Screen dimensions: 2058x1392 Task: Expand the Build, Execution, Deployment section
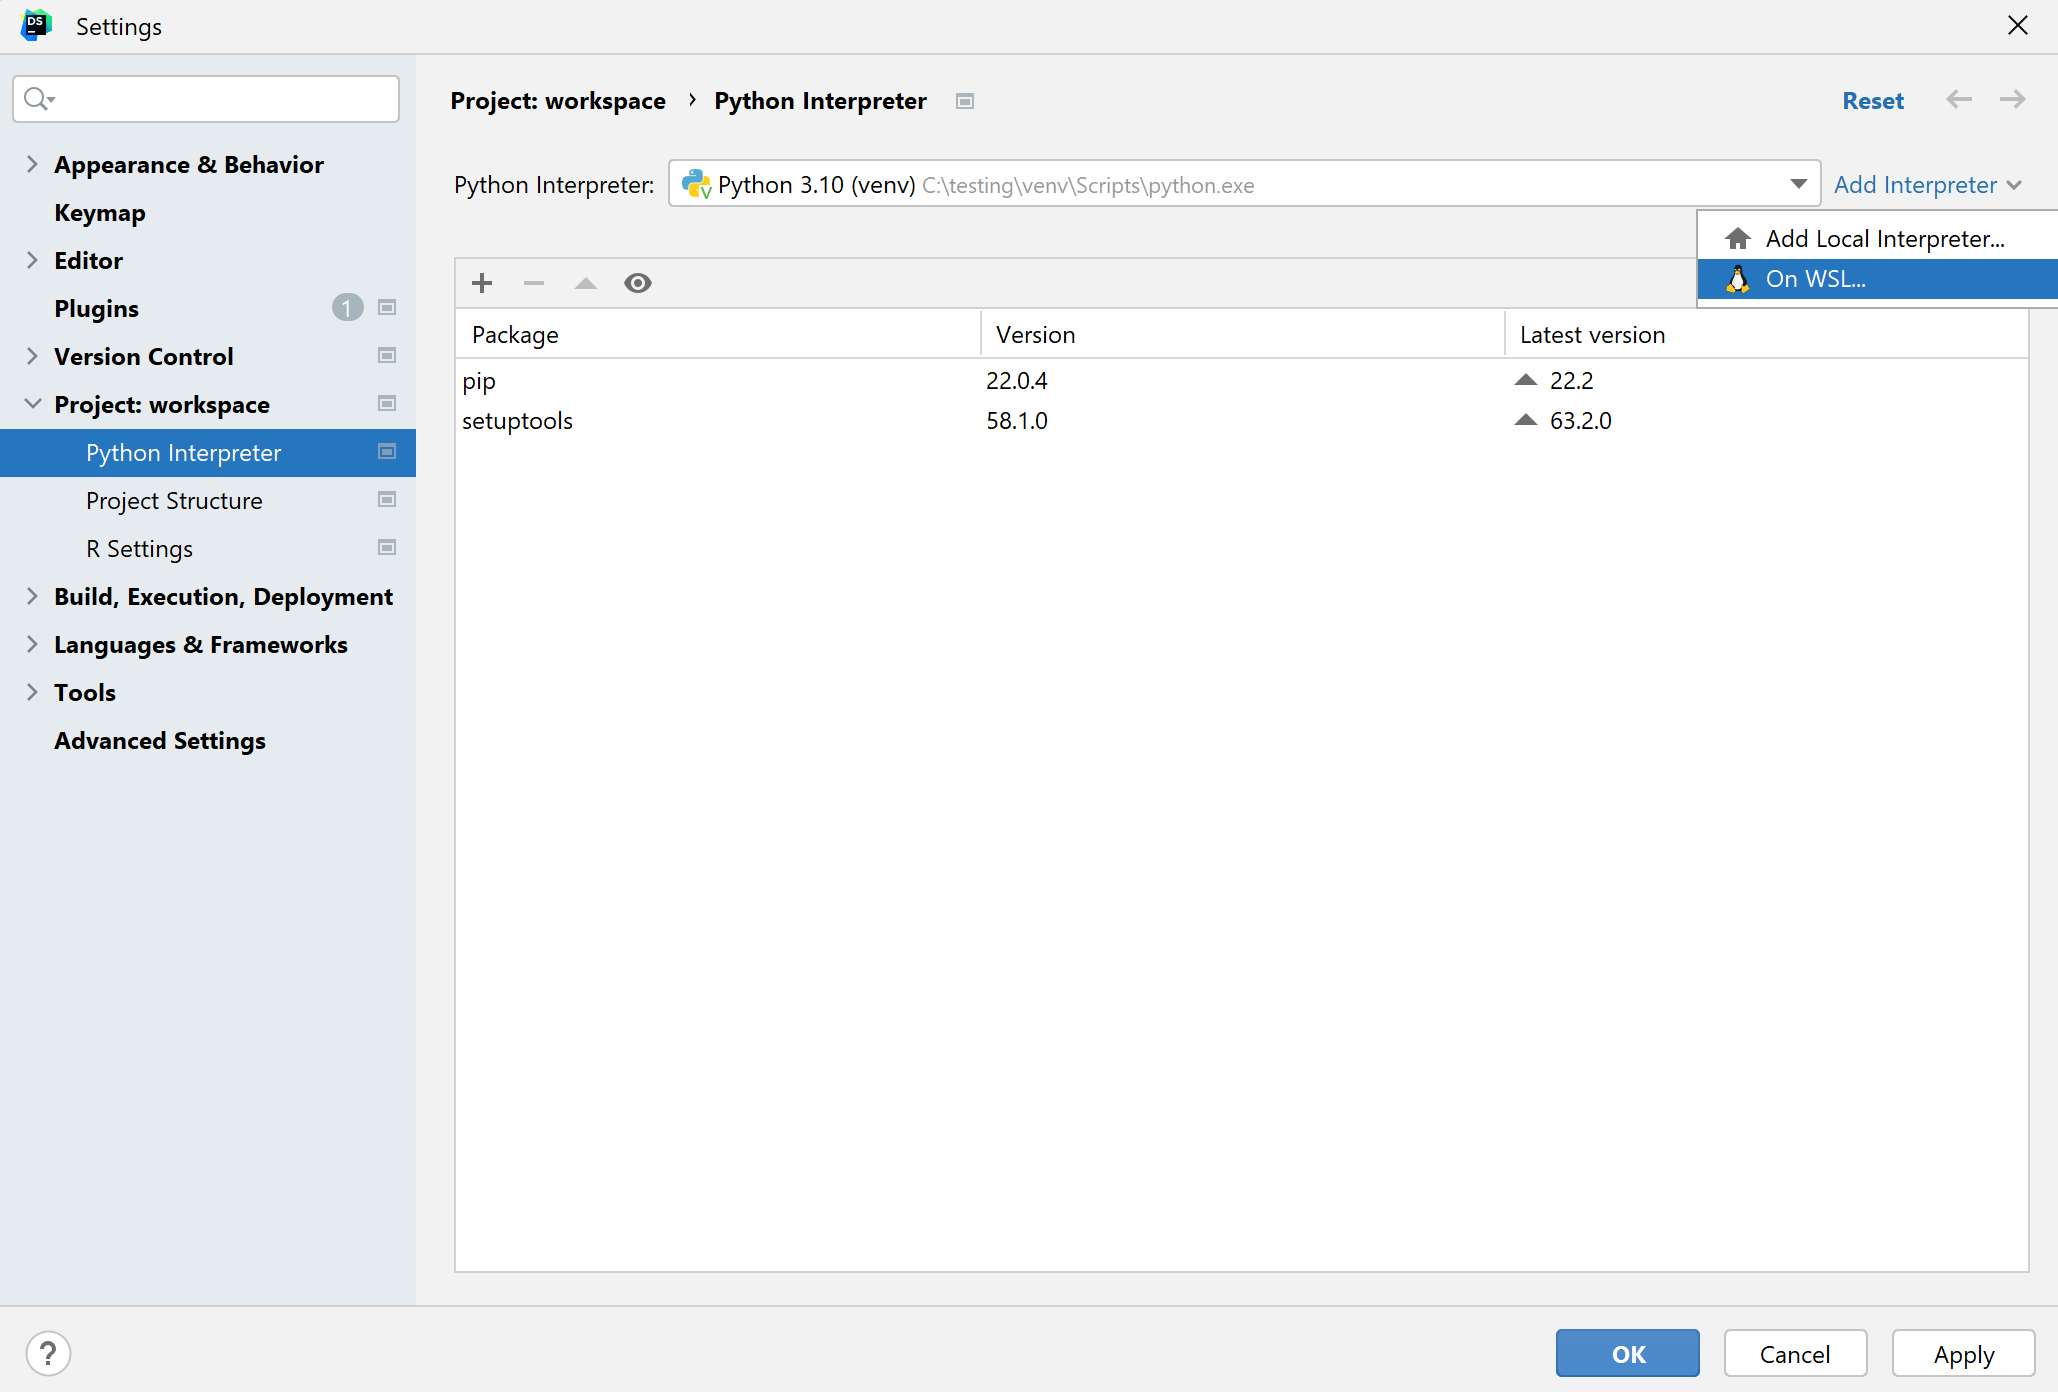pos(33,596)
